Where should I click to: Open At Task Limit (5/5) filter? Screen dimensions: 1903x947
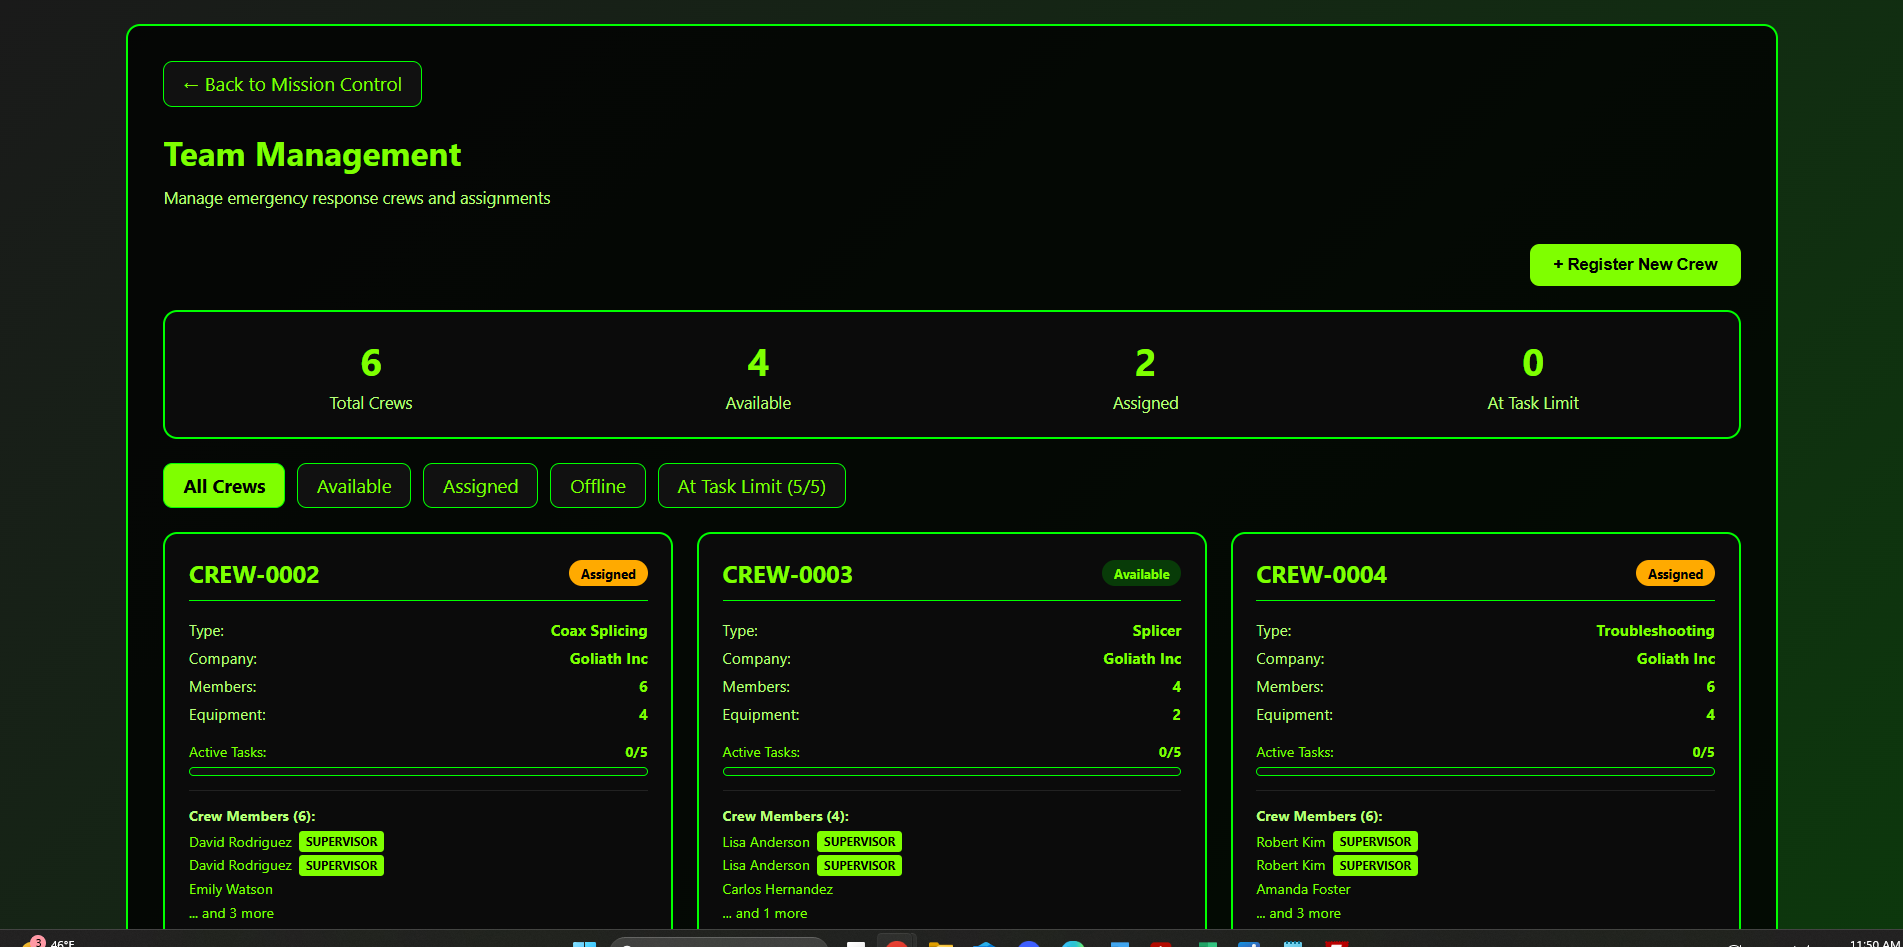[x=751, y=486]
